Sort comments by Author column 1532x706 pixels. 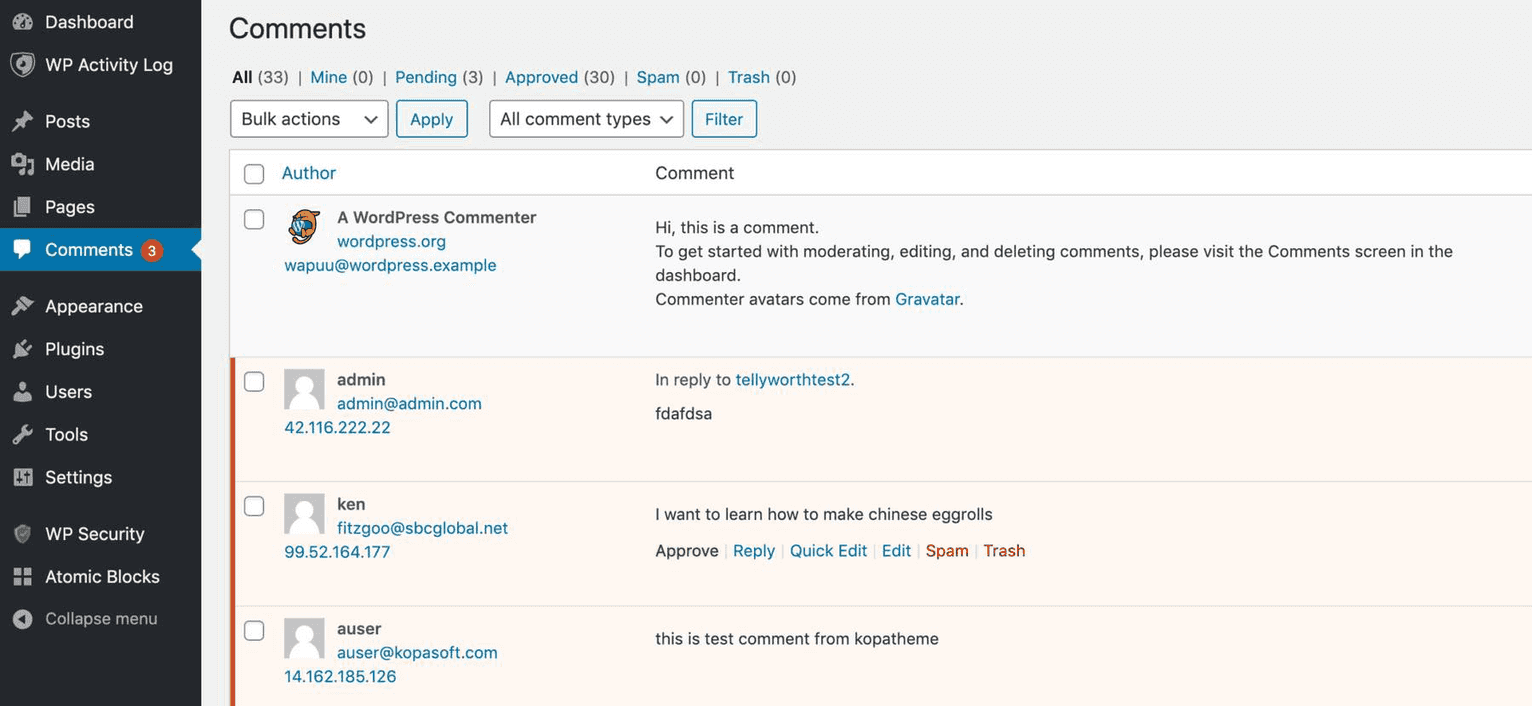[308, 172]
